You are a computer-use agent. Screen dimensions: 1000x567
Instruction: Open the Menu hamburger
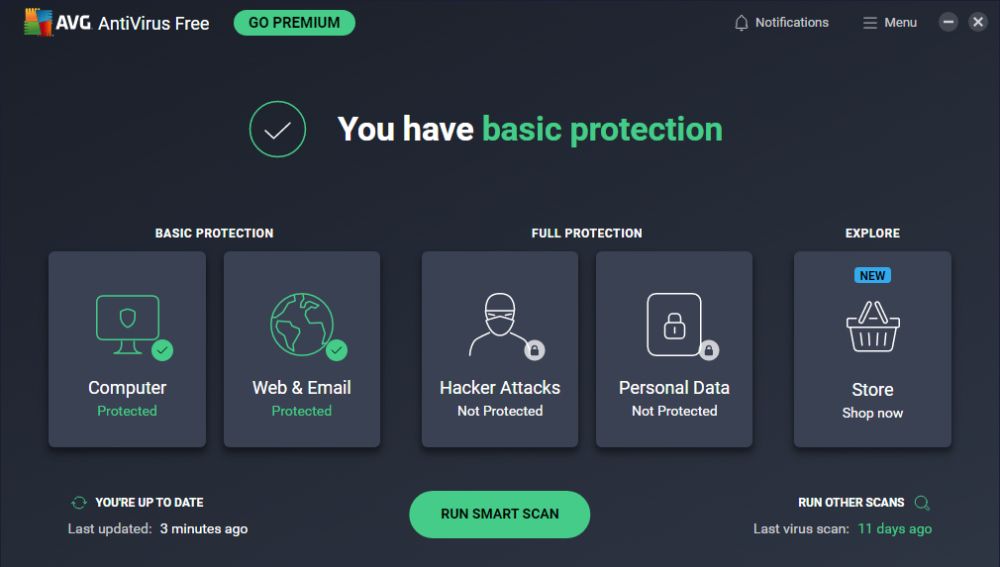coord(889,23)
